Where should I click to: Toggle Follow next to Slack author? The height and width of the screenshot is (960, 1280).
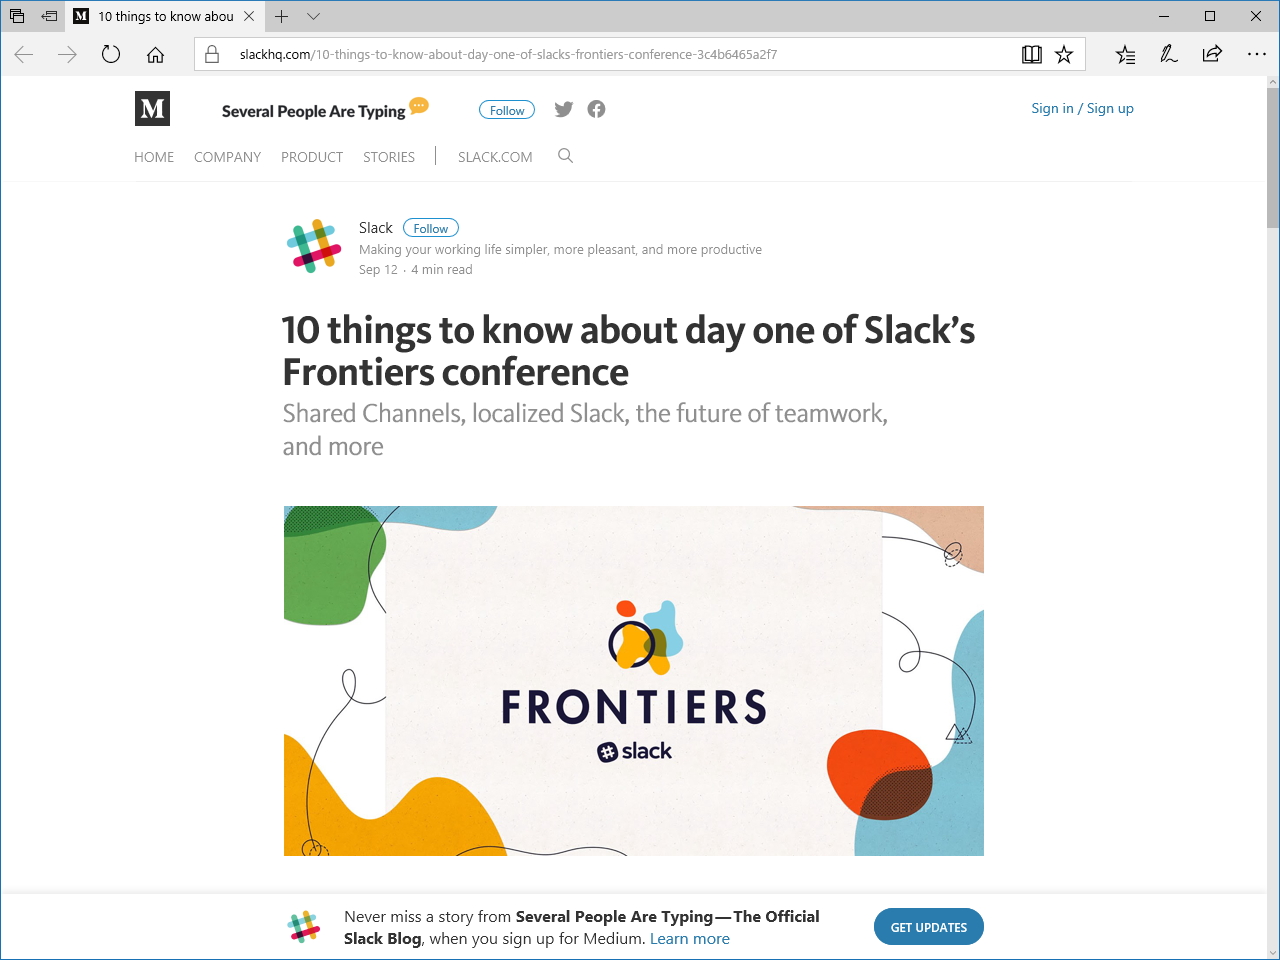[x=431, y=228]
